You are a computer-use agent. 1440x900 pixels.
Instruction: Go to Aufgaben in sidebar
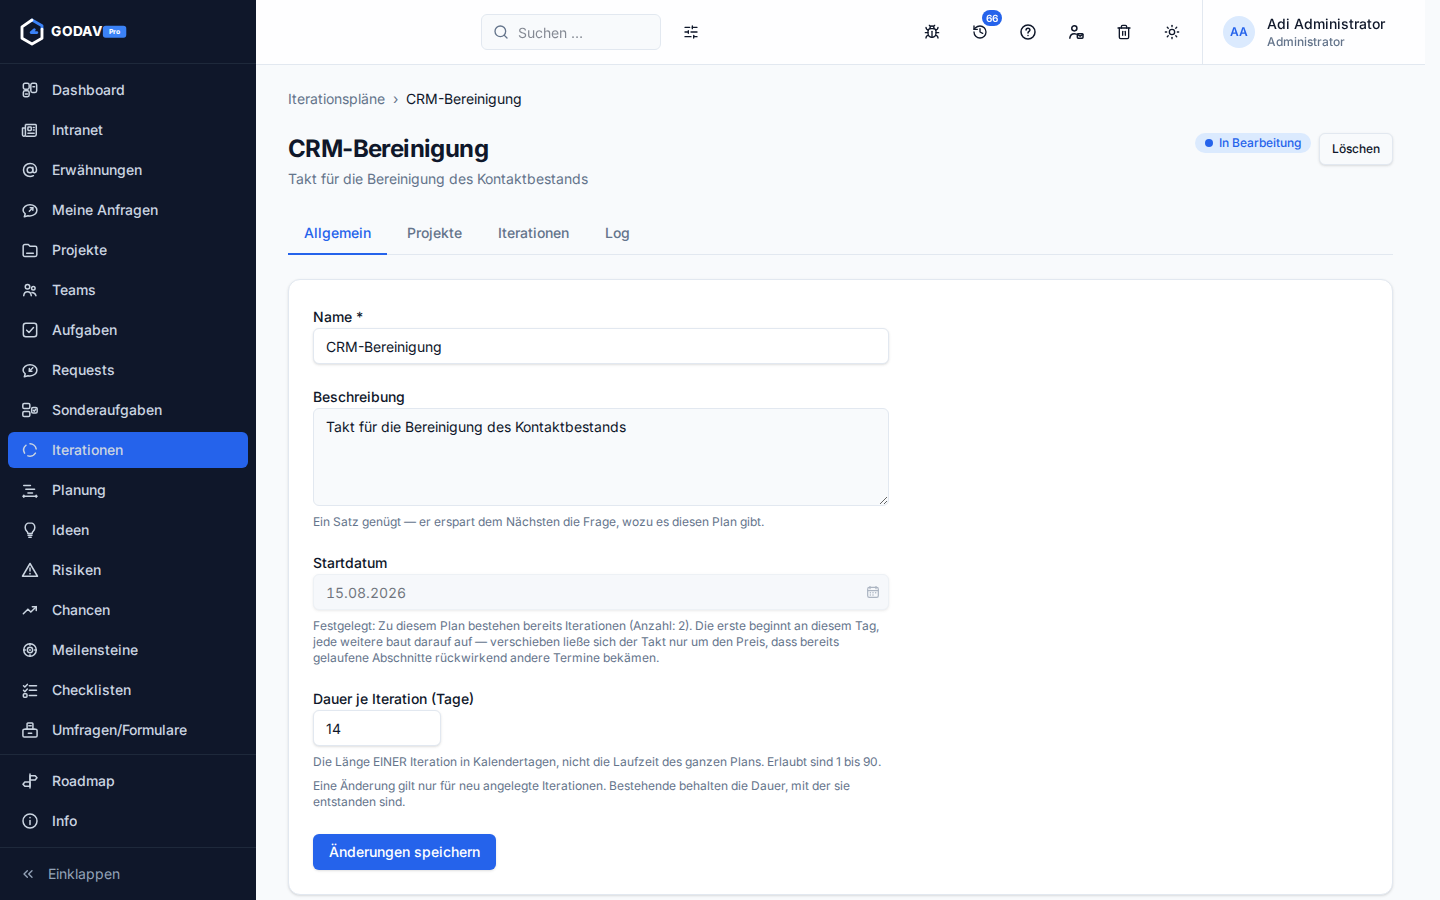[x=128, y=330]
